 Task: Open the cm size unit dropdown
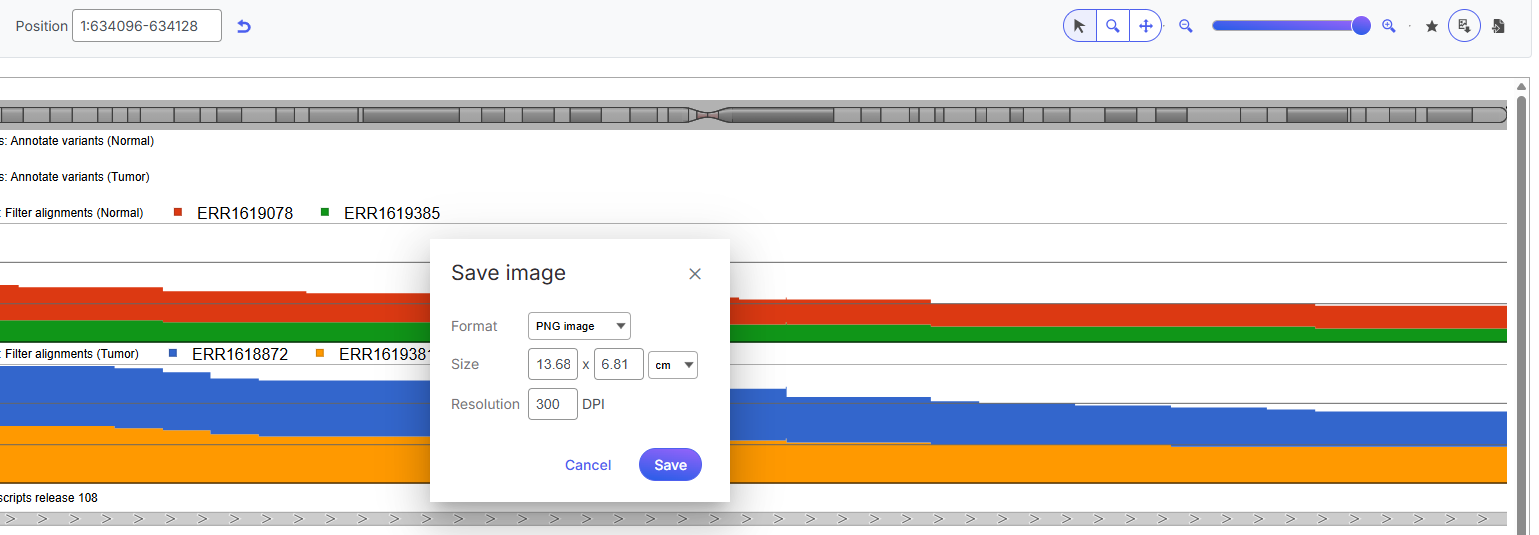673,365
